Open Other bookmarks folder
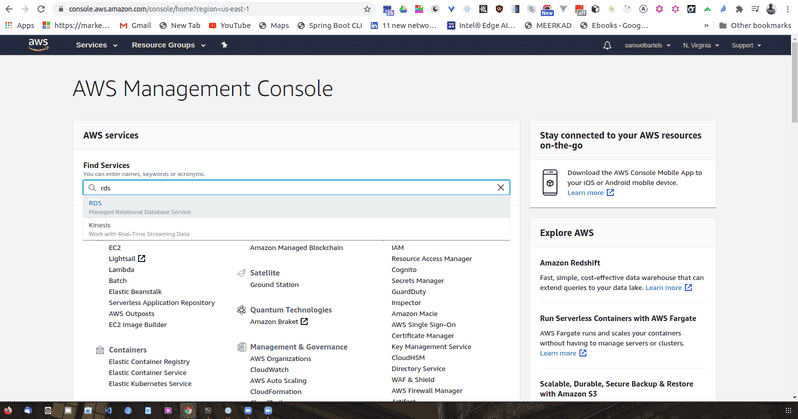Image resolution: width=798 pixels, height=419 pixels. pos(755,25)
